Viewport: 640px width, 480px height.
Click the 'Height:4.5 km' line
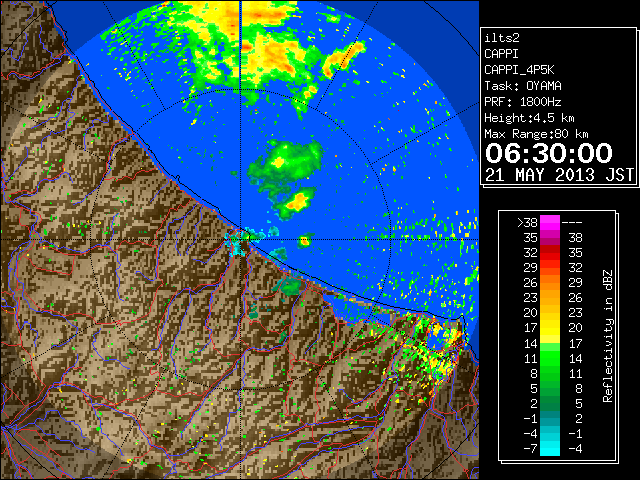tap(529, 118)
